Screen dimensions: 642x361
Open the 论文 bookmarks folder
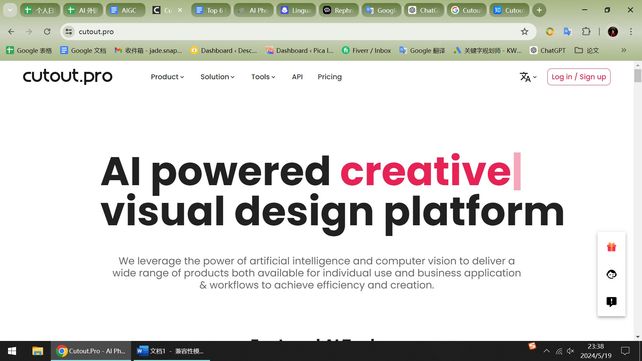587,50
